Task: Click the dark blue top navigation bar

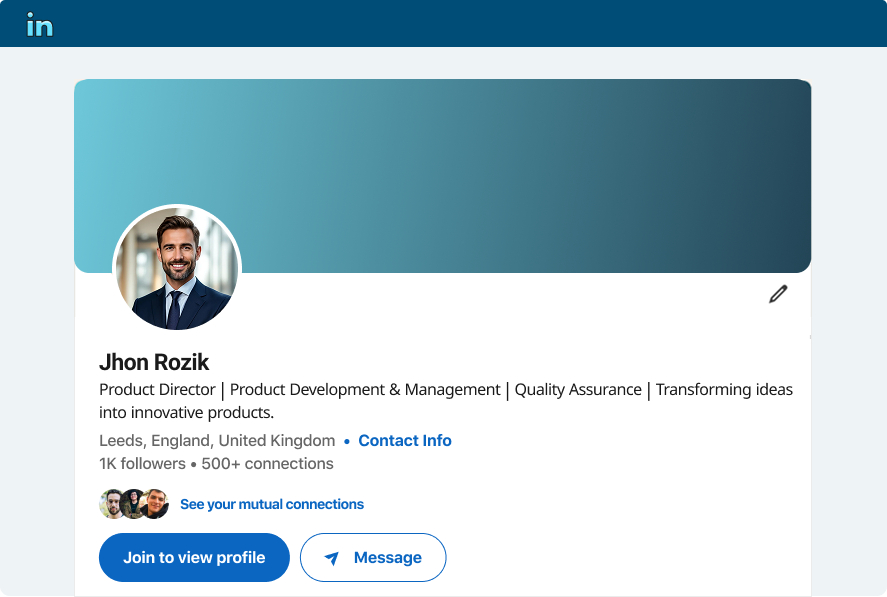Action: coord(444,23)
